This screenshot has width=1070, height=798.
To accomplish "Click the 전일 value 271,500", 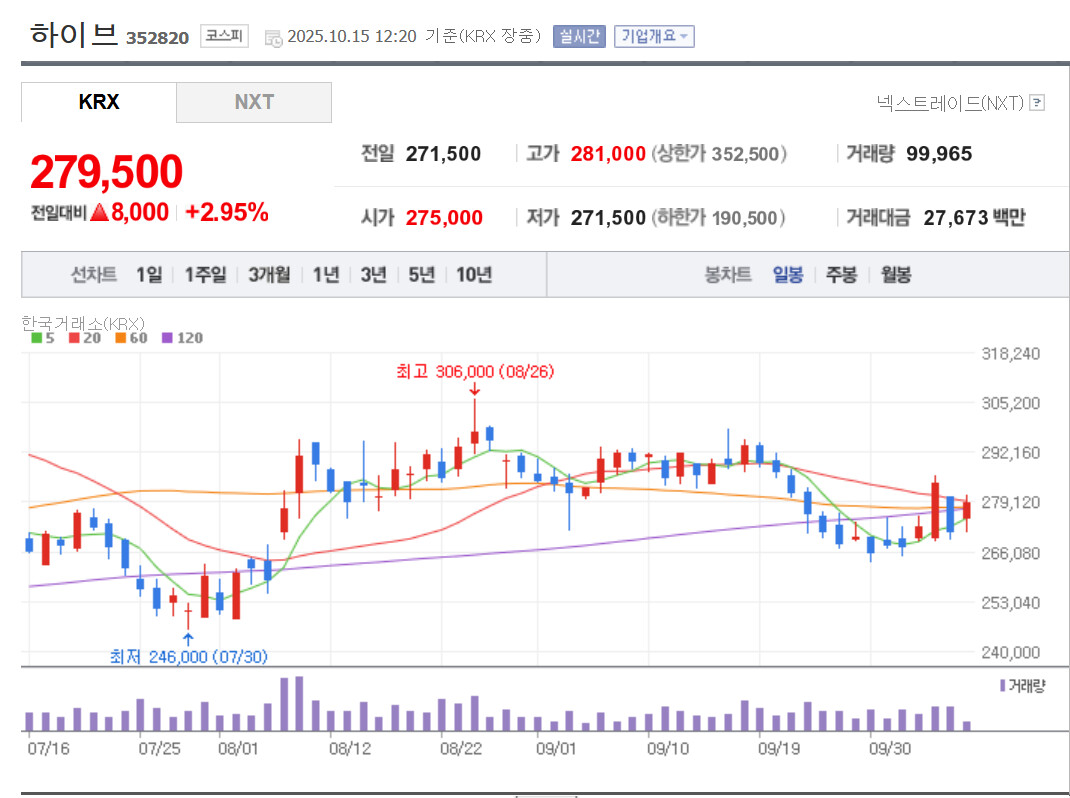I will [x=444, y=154].
